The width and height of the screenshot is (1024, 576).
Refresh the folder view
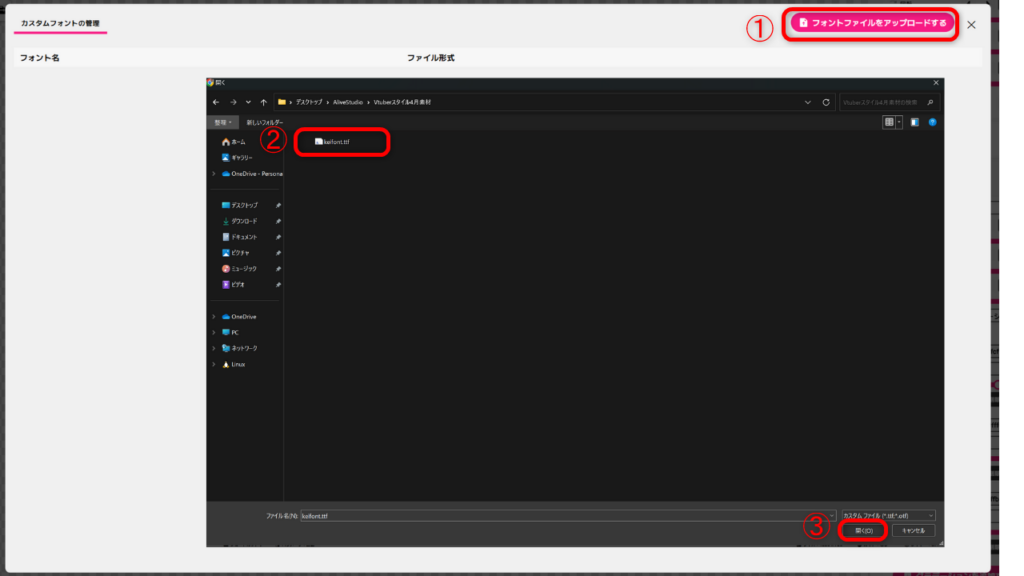pos(826,103)
